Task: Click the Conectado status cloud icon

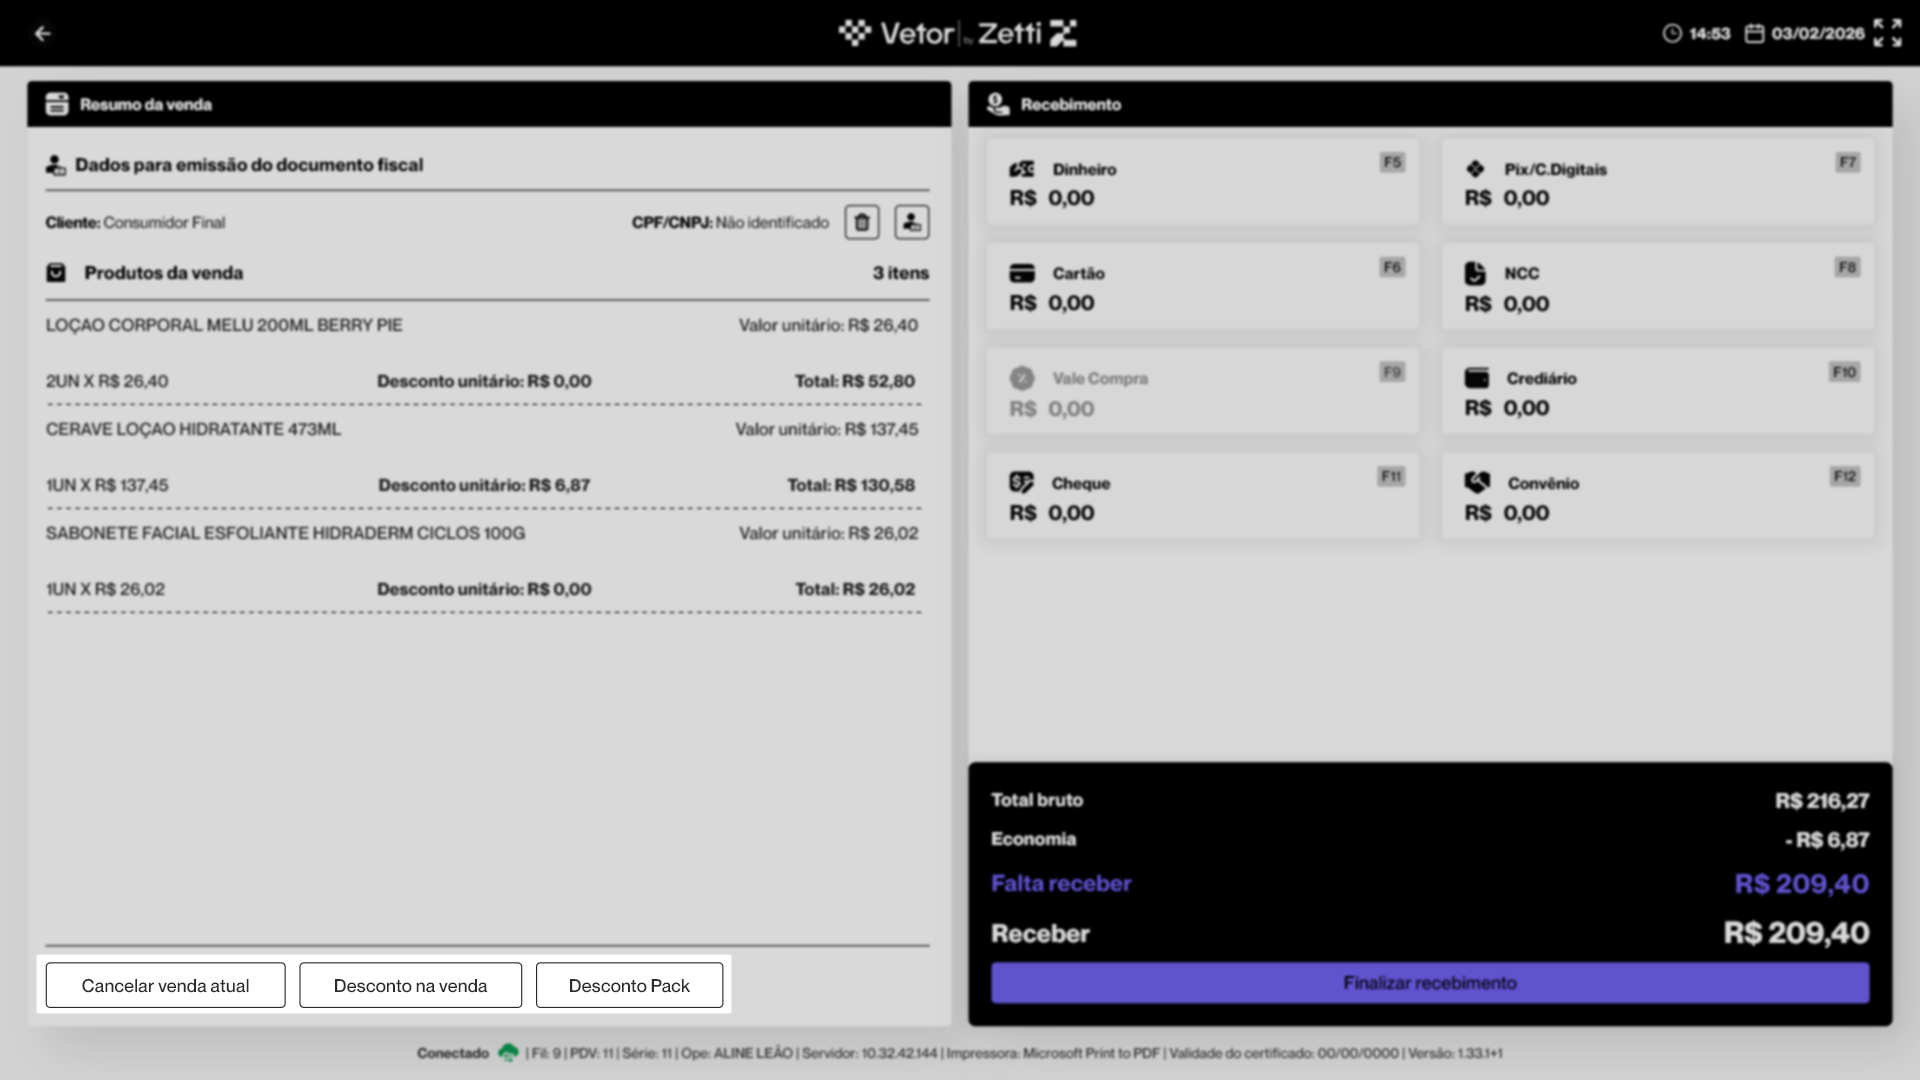Action: point(508,1053)
